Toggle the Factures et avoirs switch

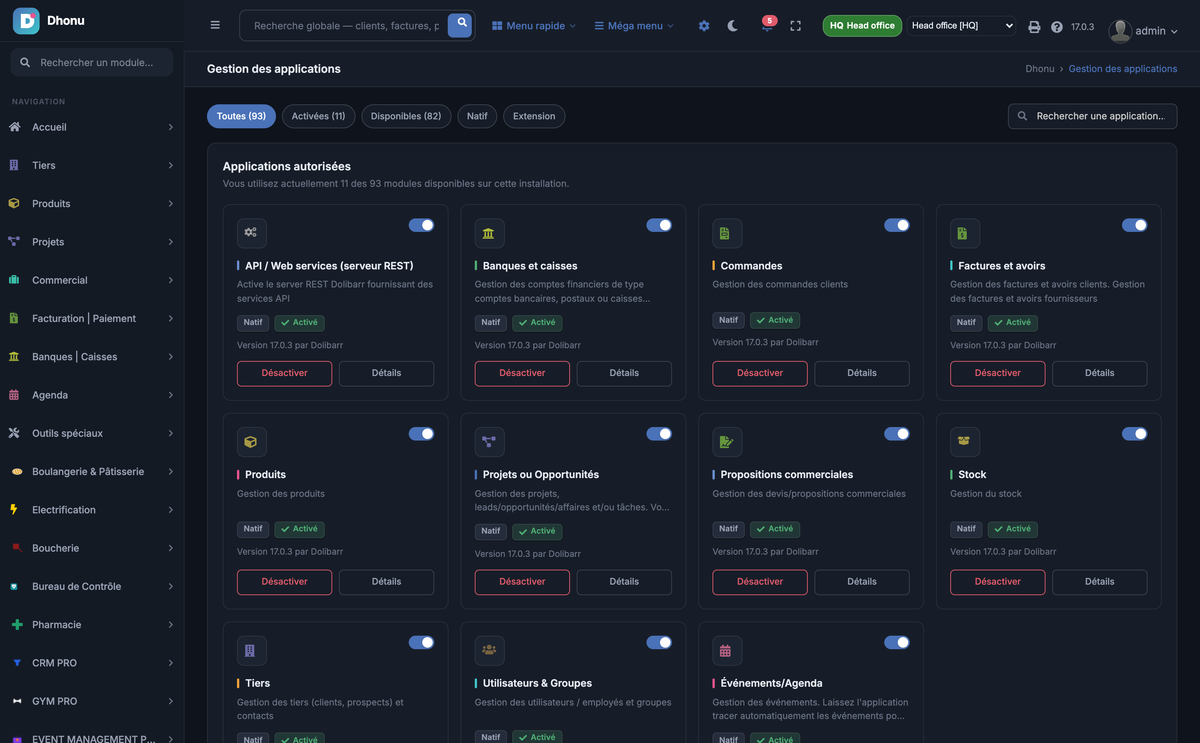point(1134,225)
